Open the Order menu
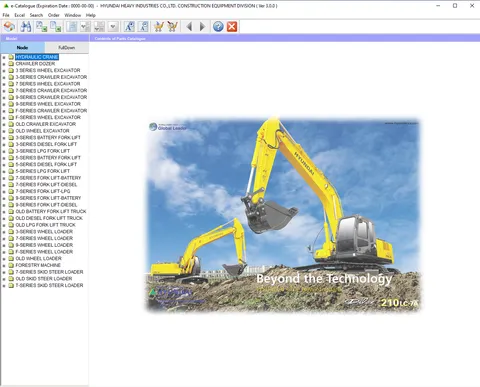480x387 pixels. pos(54,15)
